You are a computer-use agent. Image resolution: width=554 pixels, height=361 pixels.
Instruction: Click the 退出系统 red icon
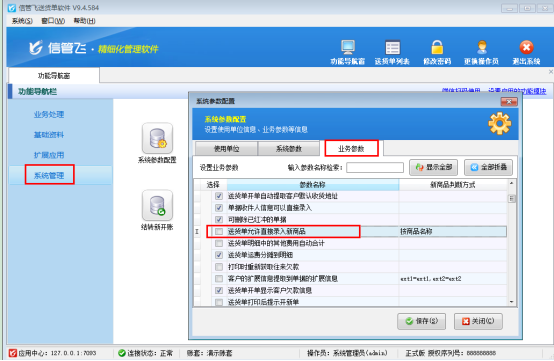click(x=526, y=47)
